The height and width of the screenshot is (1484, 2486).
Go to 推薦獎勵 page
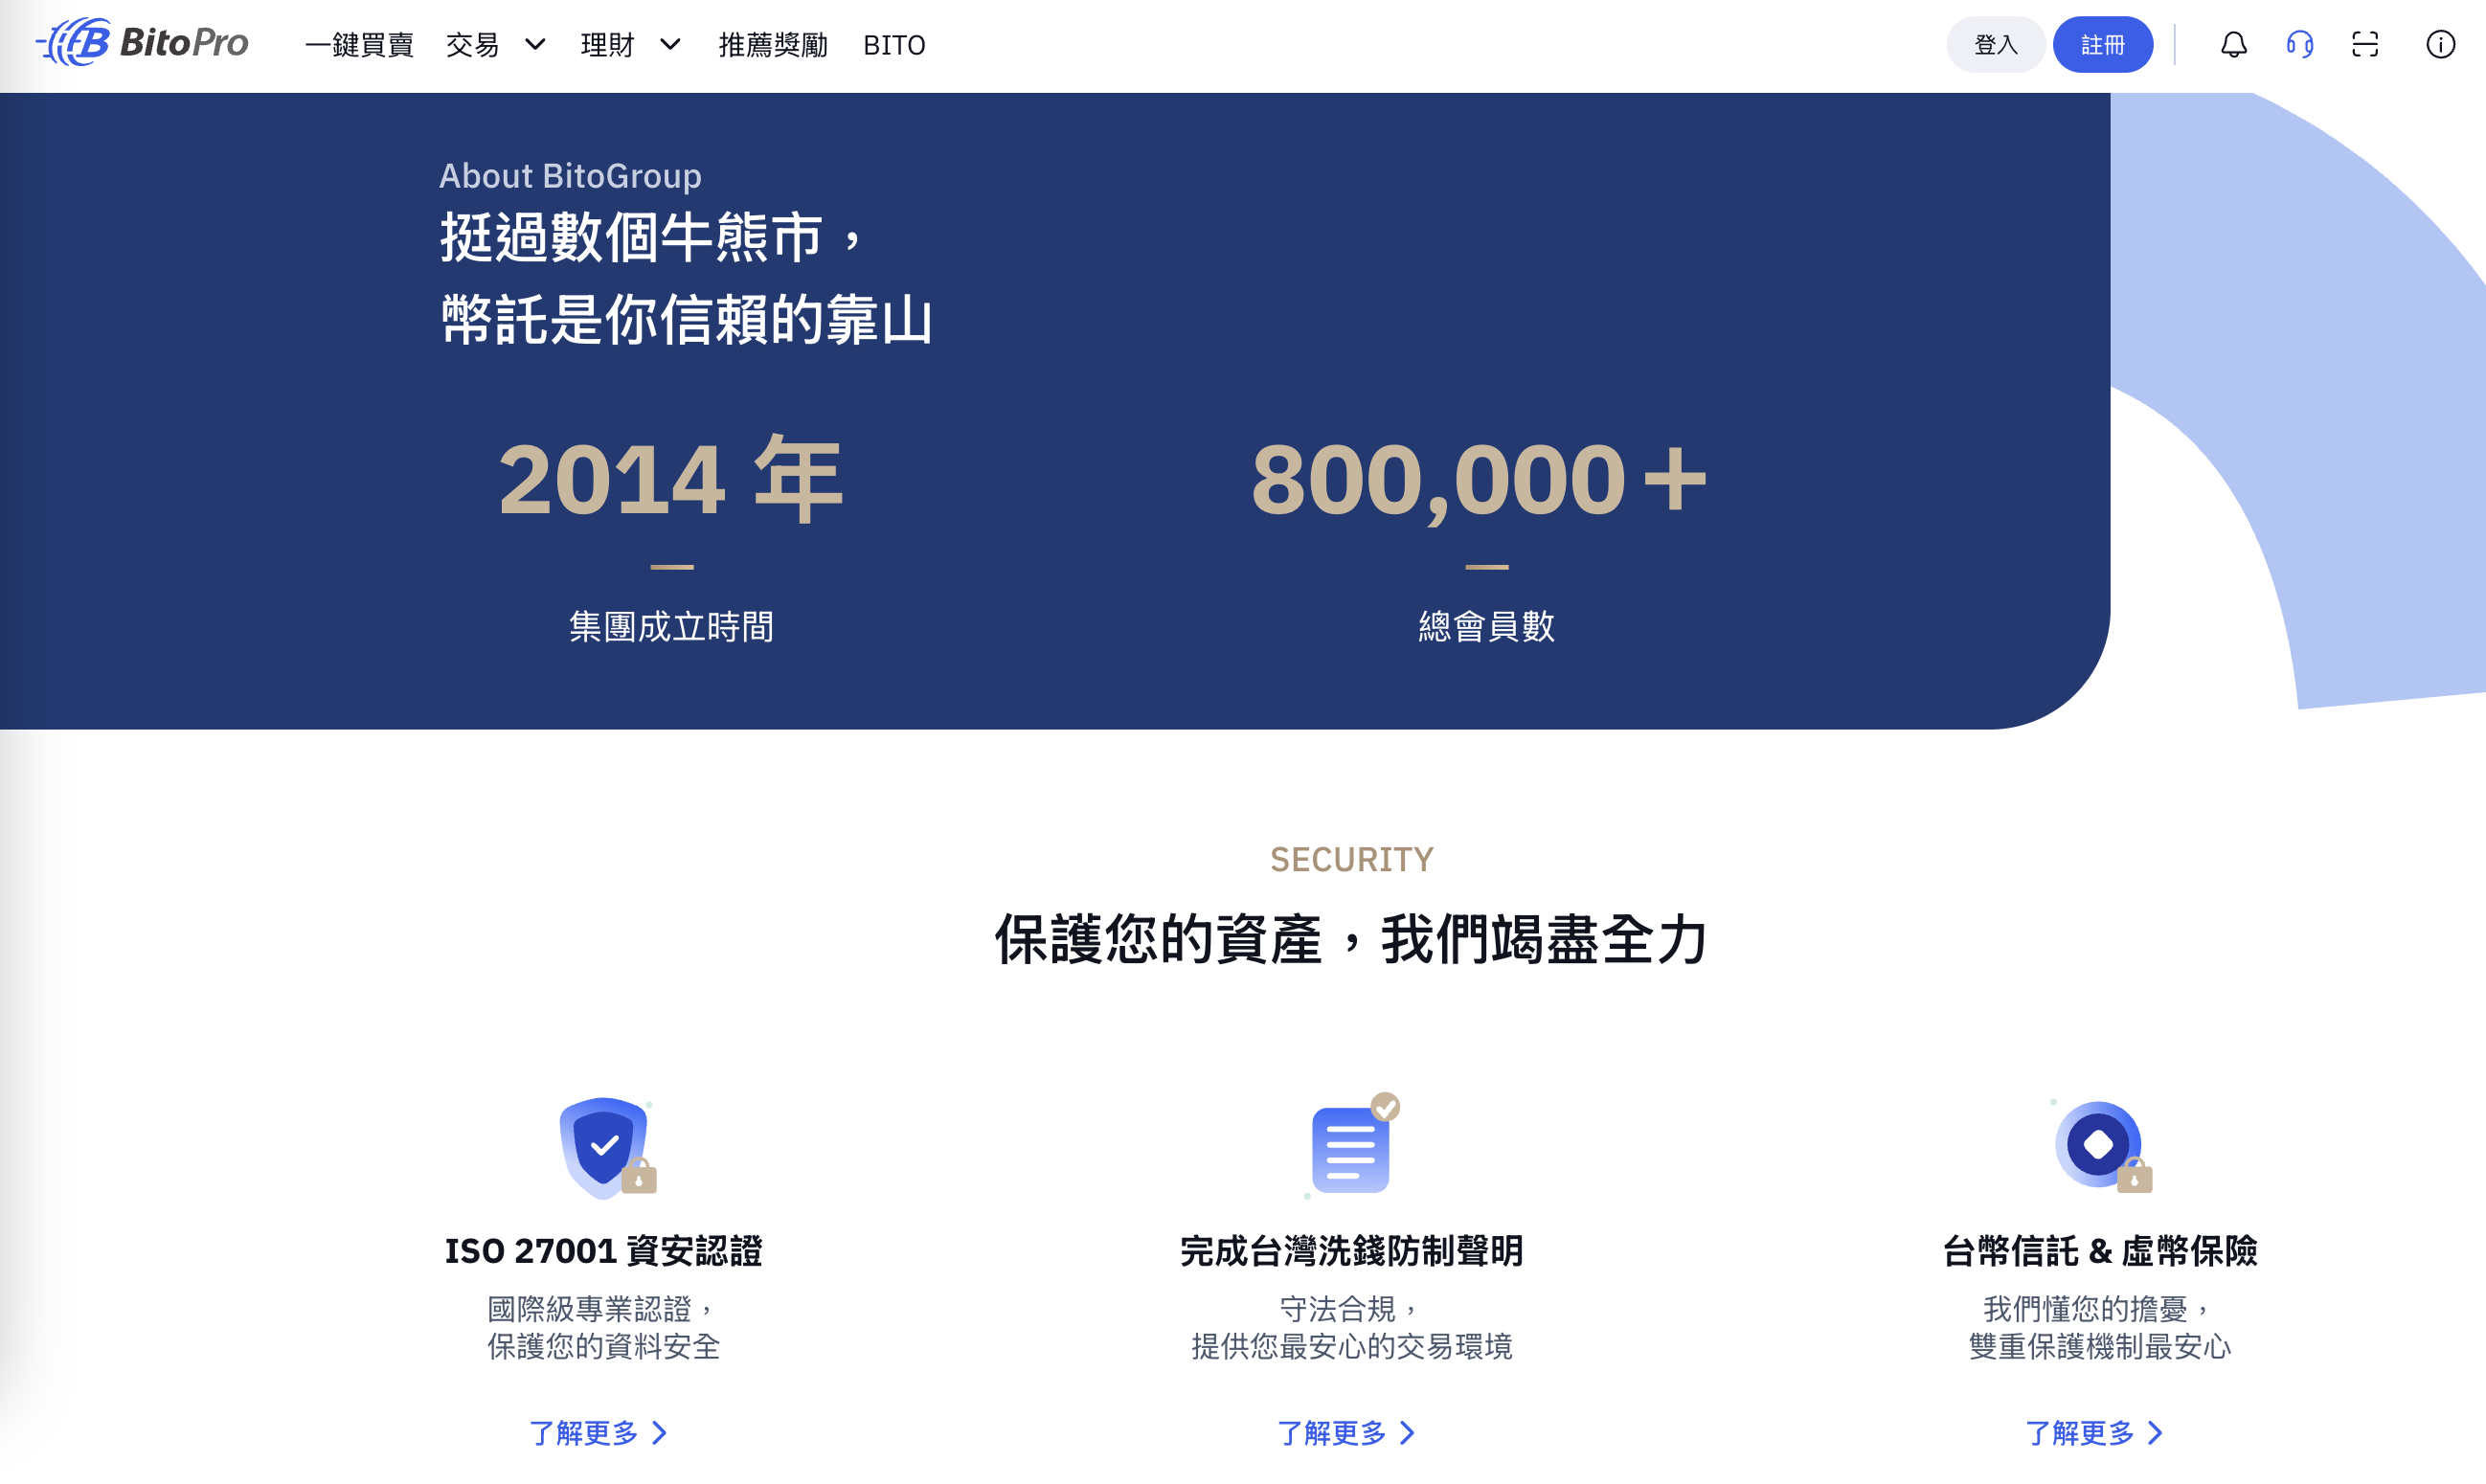click(x=773, y=45)
